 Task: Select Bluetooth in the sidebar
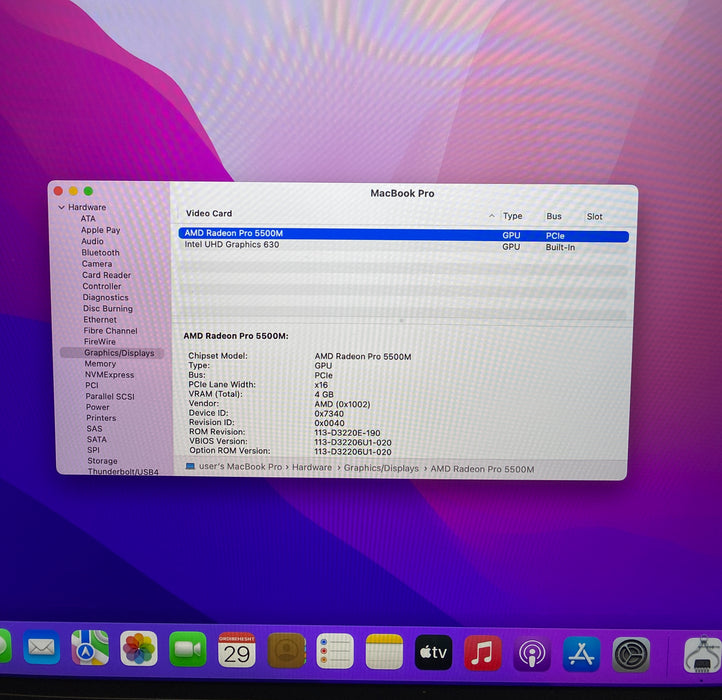click(x=100, y=252)
